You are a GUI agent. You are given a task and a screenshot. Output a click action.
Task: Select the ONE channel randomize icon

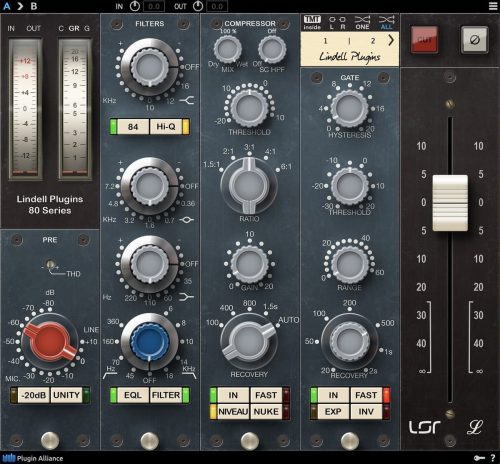pos(362,22)
